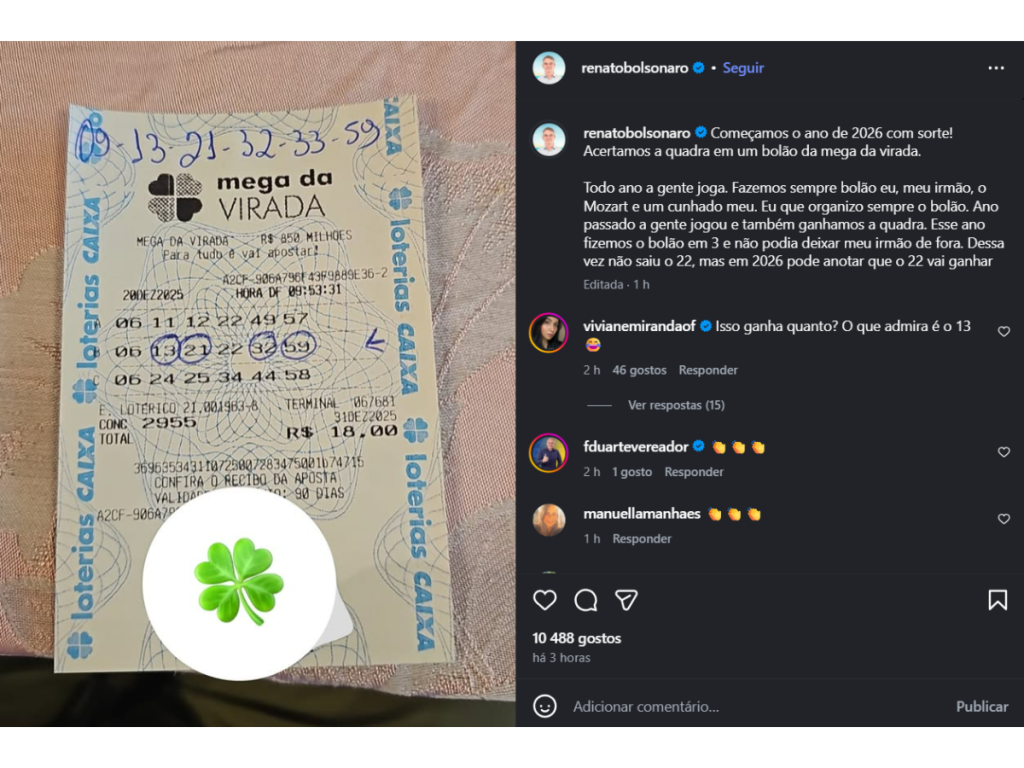Share post using paper plane icon

click(626, 600)
